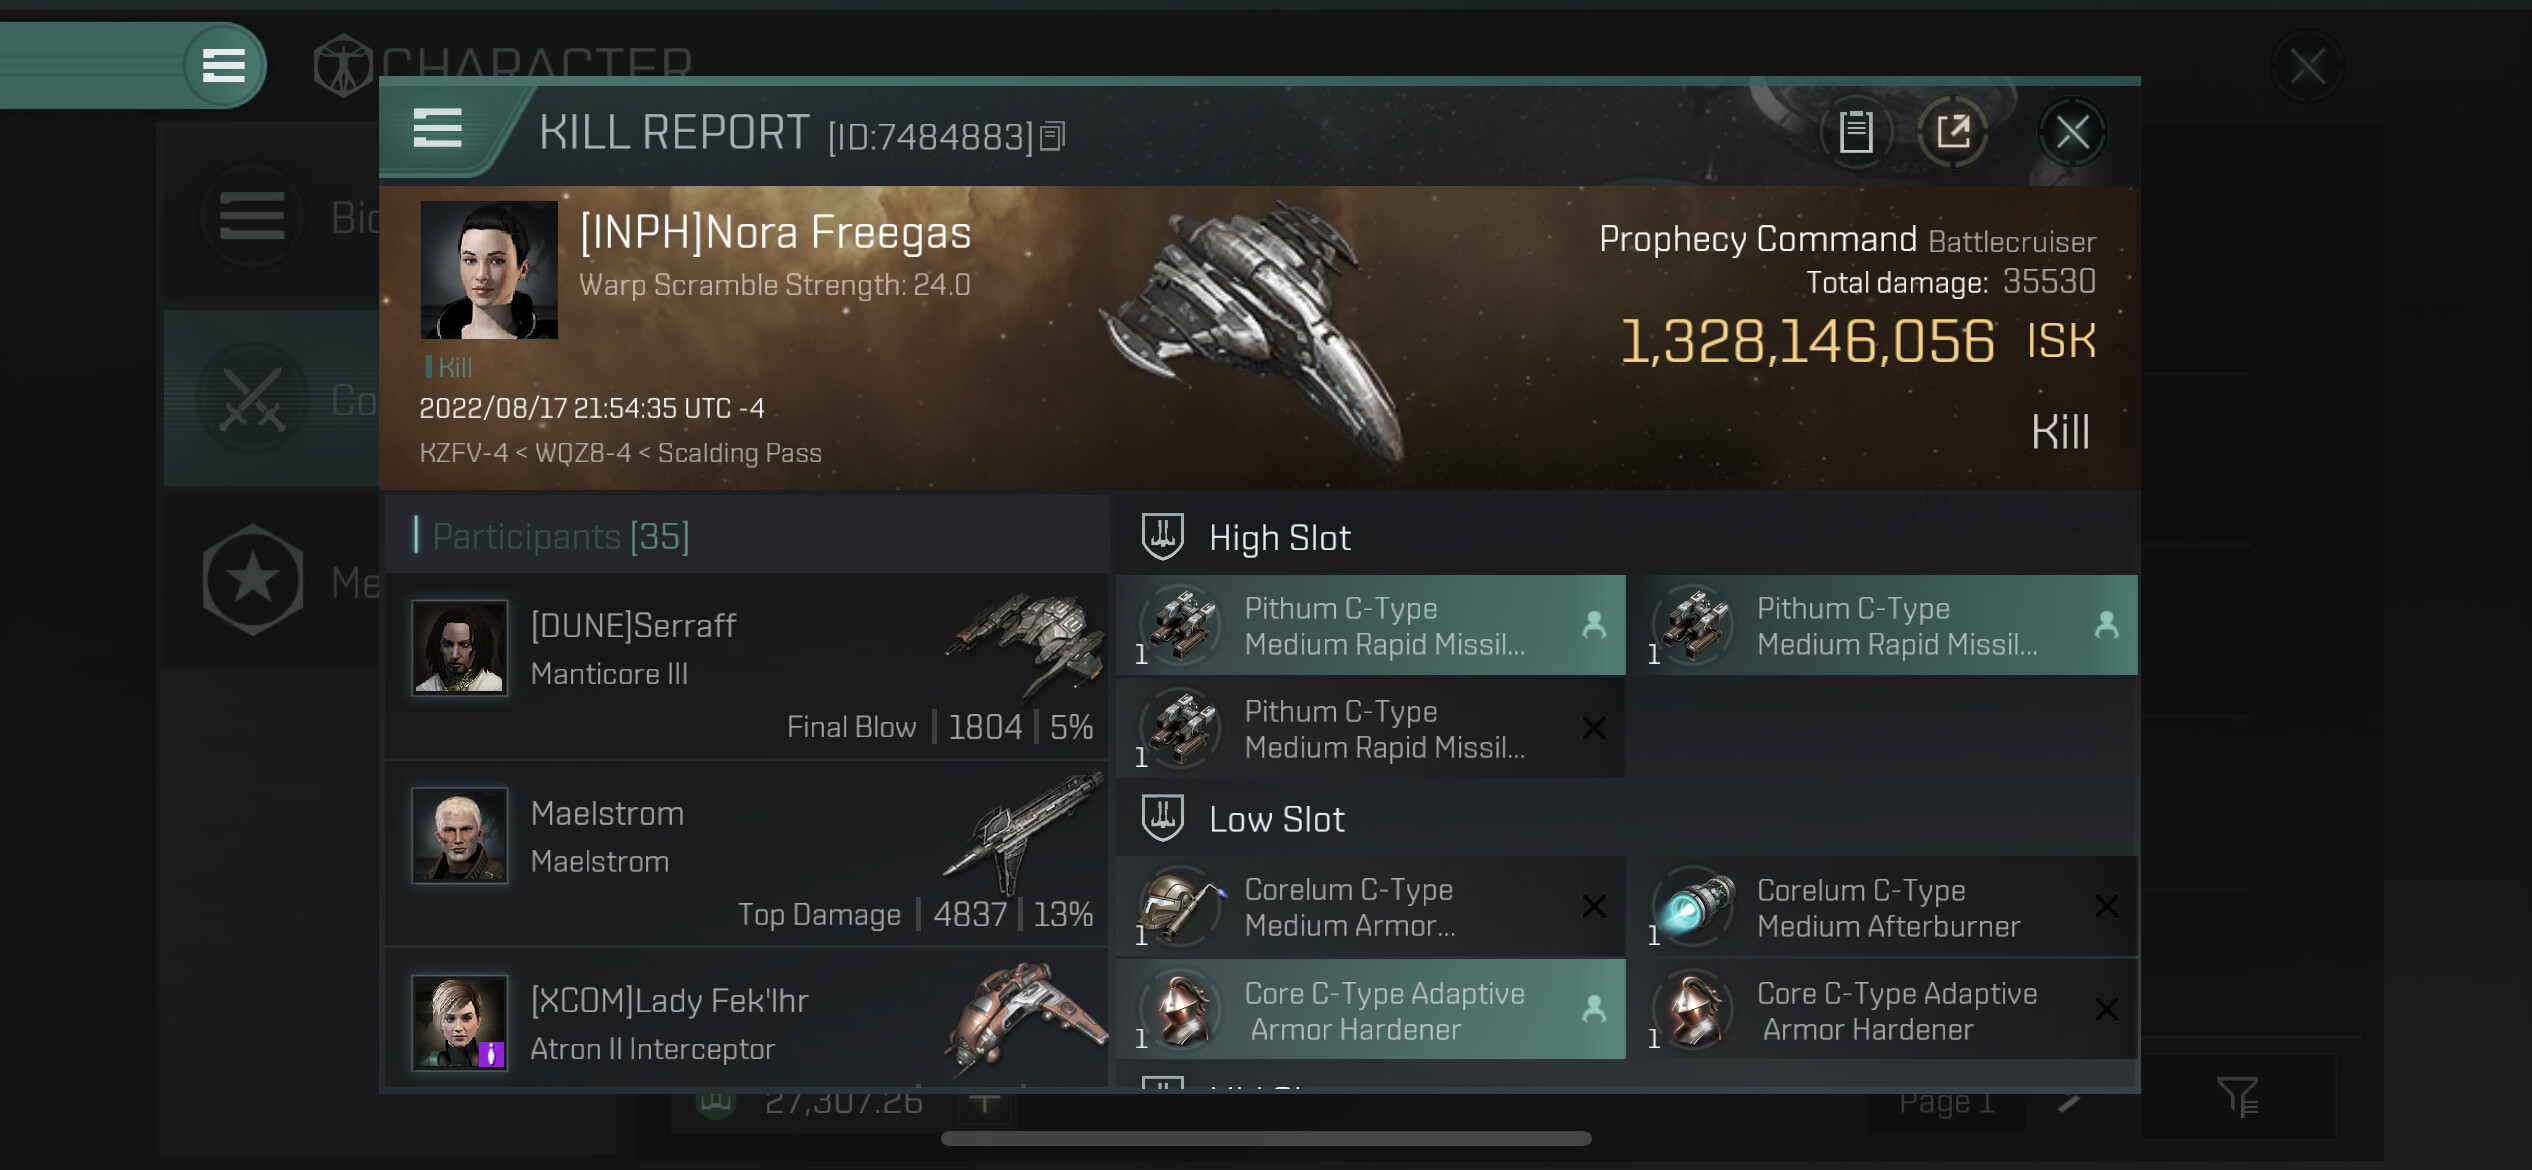Screen dimensions: 2532x1170
Task: Open the kill report hamburger menu
Action: 438,129
